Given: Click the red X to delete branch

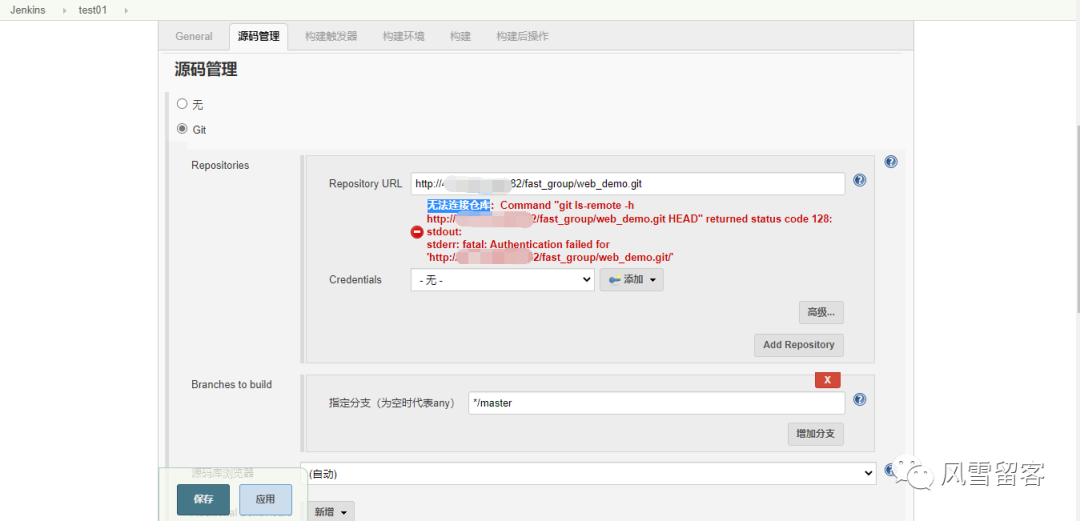Looking at the screenshot, I should point(827,380).
